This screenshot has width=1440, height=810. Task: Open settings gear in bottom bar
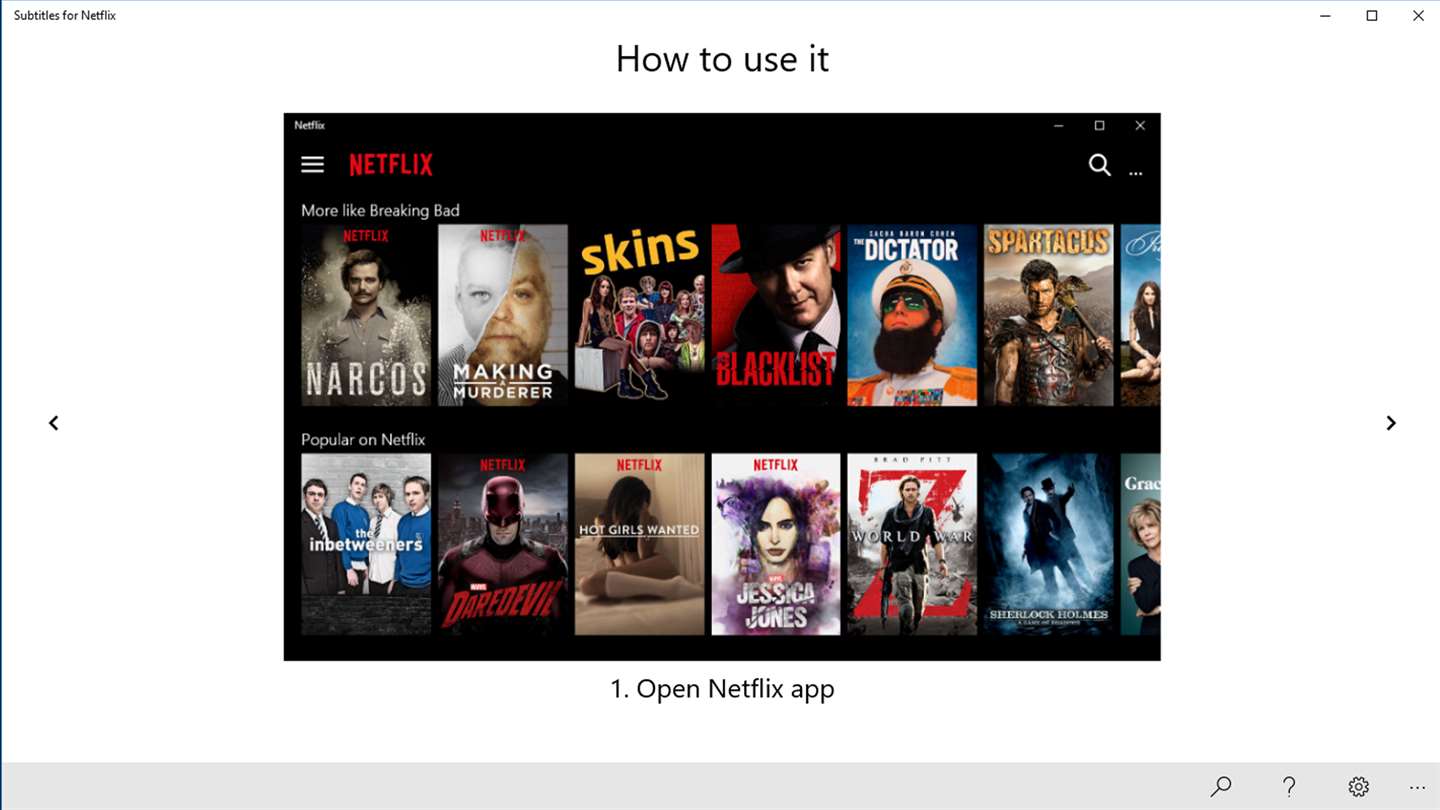pyautogui.click(x=1358, y=787)
